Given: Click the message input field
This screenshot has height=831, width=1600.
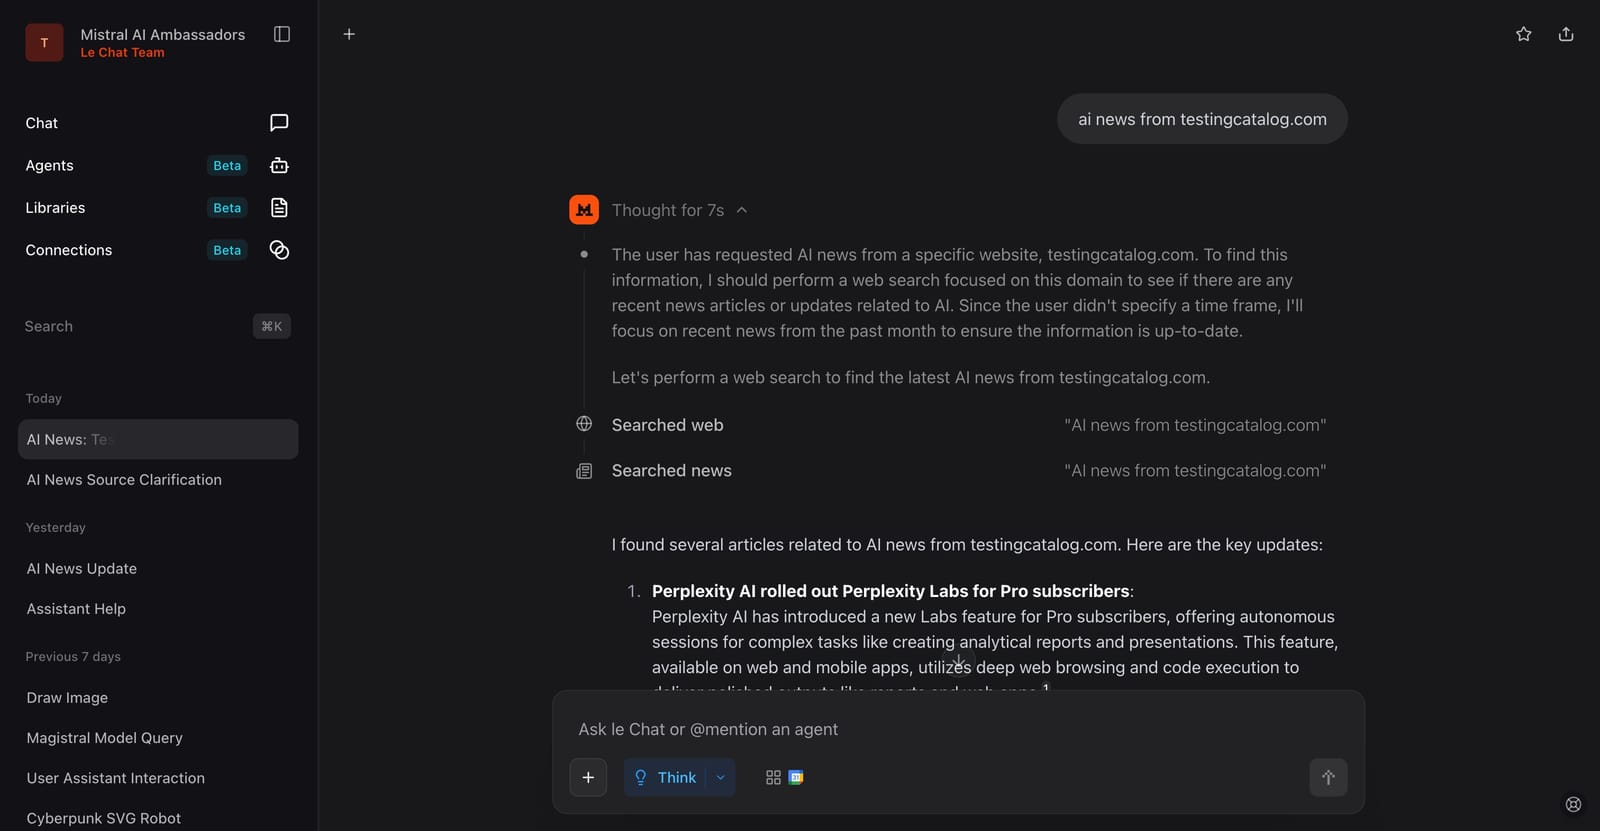Looking at the screenshot, I should click(x=957, y=729).
